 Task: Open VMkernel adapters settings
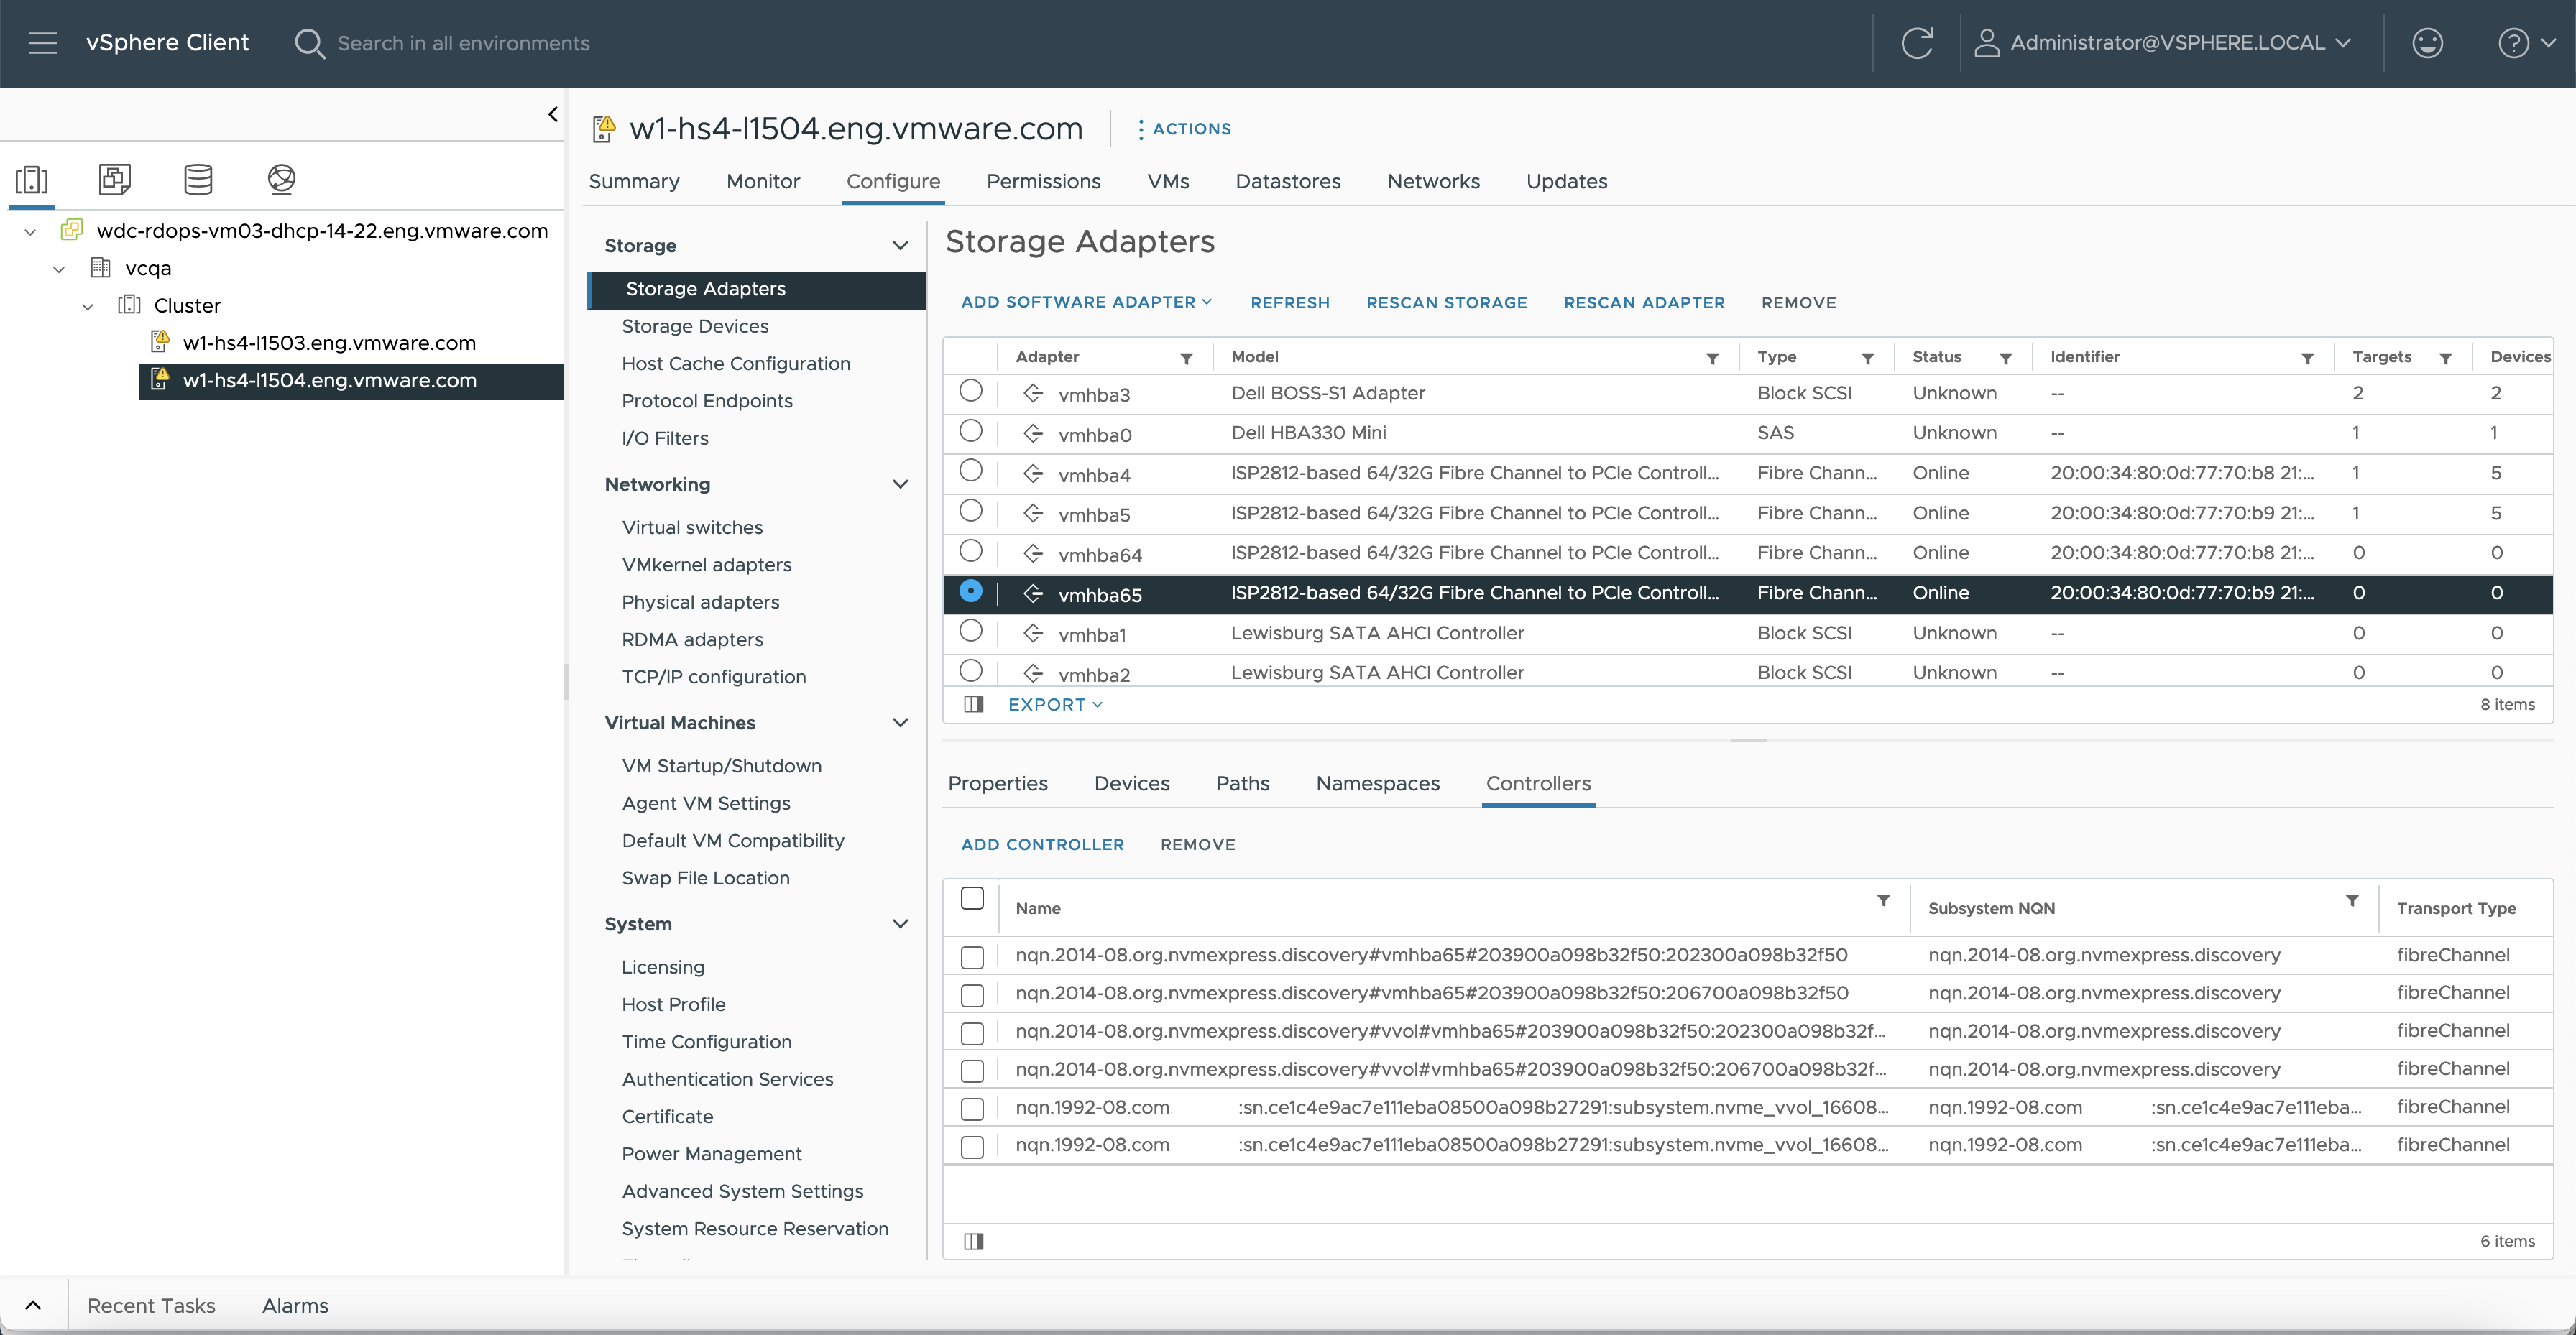[706, 565]
